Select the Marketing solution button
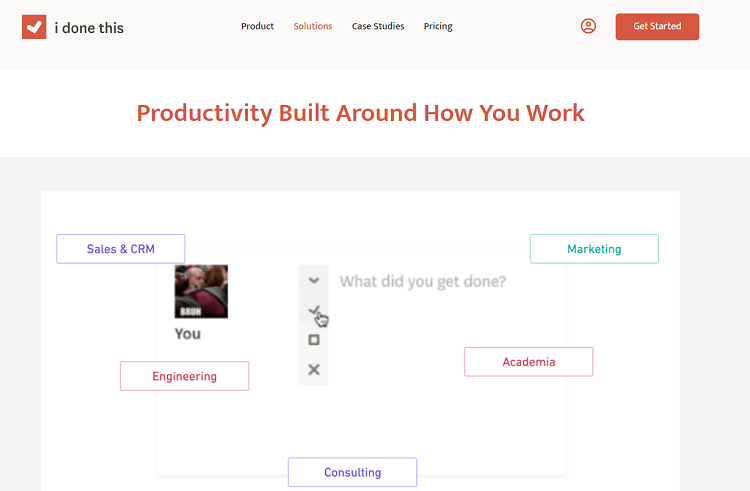 (594, 249)
